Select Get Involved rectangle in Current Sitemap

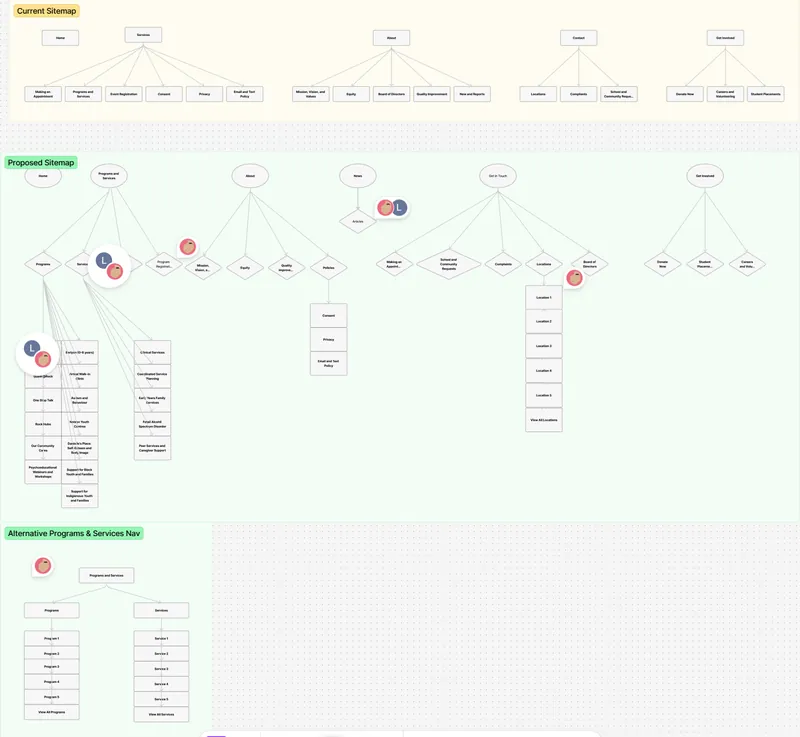[725, 38]
